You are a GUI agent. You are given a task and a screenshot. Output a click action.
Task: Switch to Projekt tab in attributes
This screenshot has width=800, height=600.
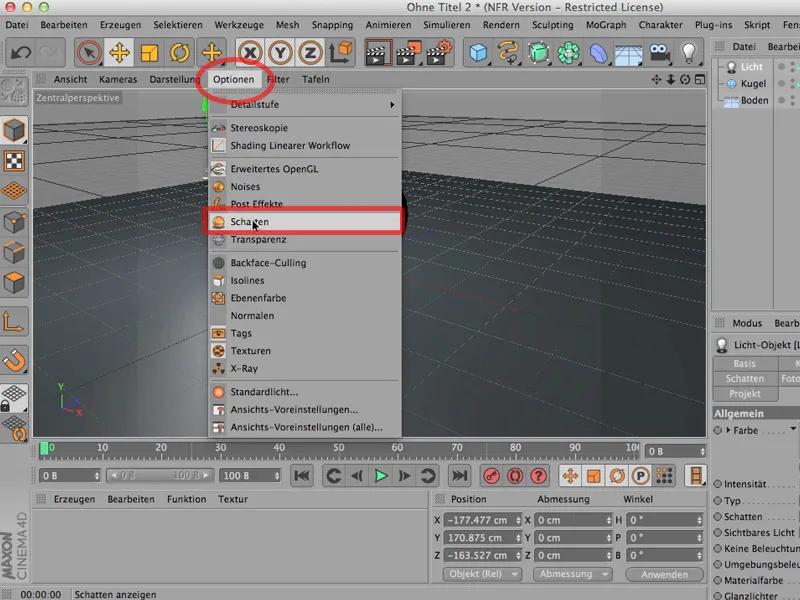744,394
